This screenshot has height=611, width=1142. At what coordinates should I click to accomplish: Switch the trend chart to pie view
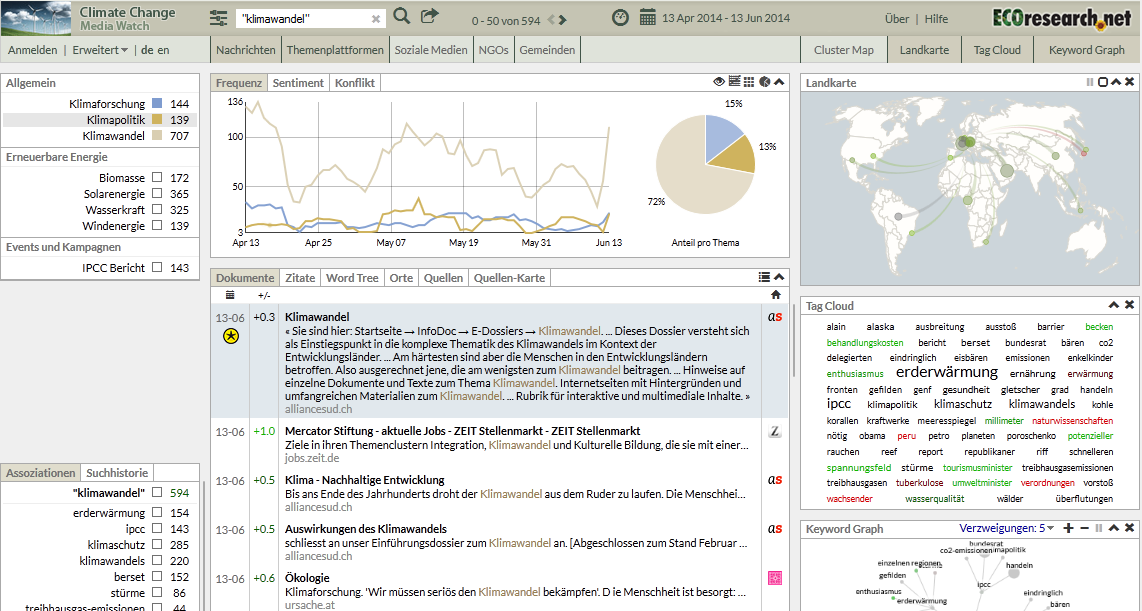pyautogui.click(x=764, y=82)
